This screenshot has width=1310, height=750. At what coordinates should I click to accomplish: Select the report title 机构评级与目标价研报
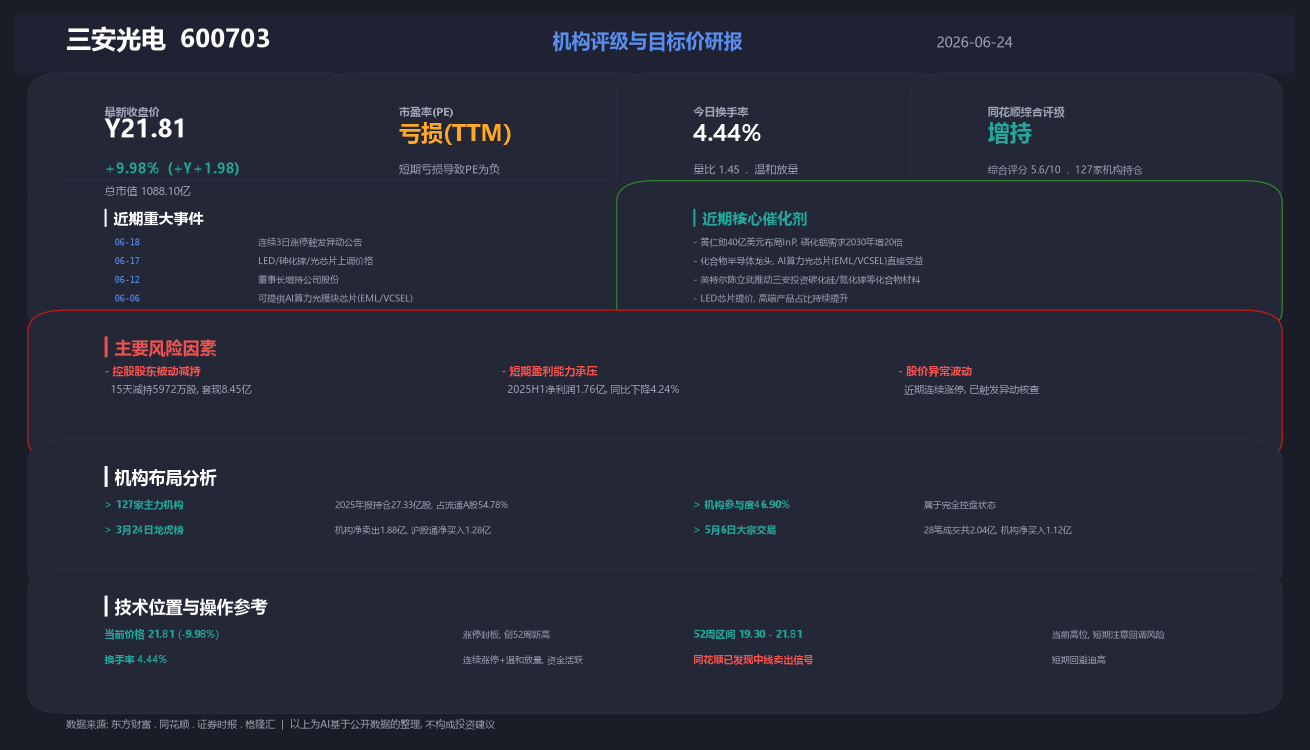(x=647, y=42)
